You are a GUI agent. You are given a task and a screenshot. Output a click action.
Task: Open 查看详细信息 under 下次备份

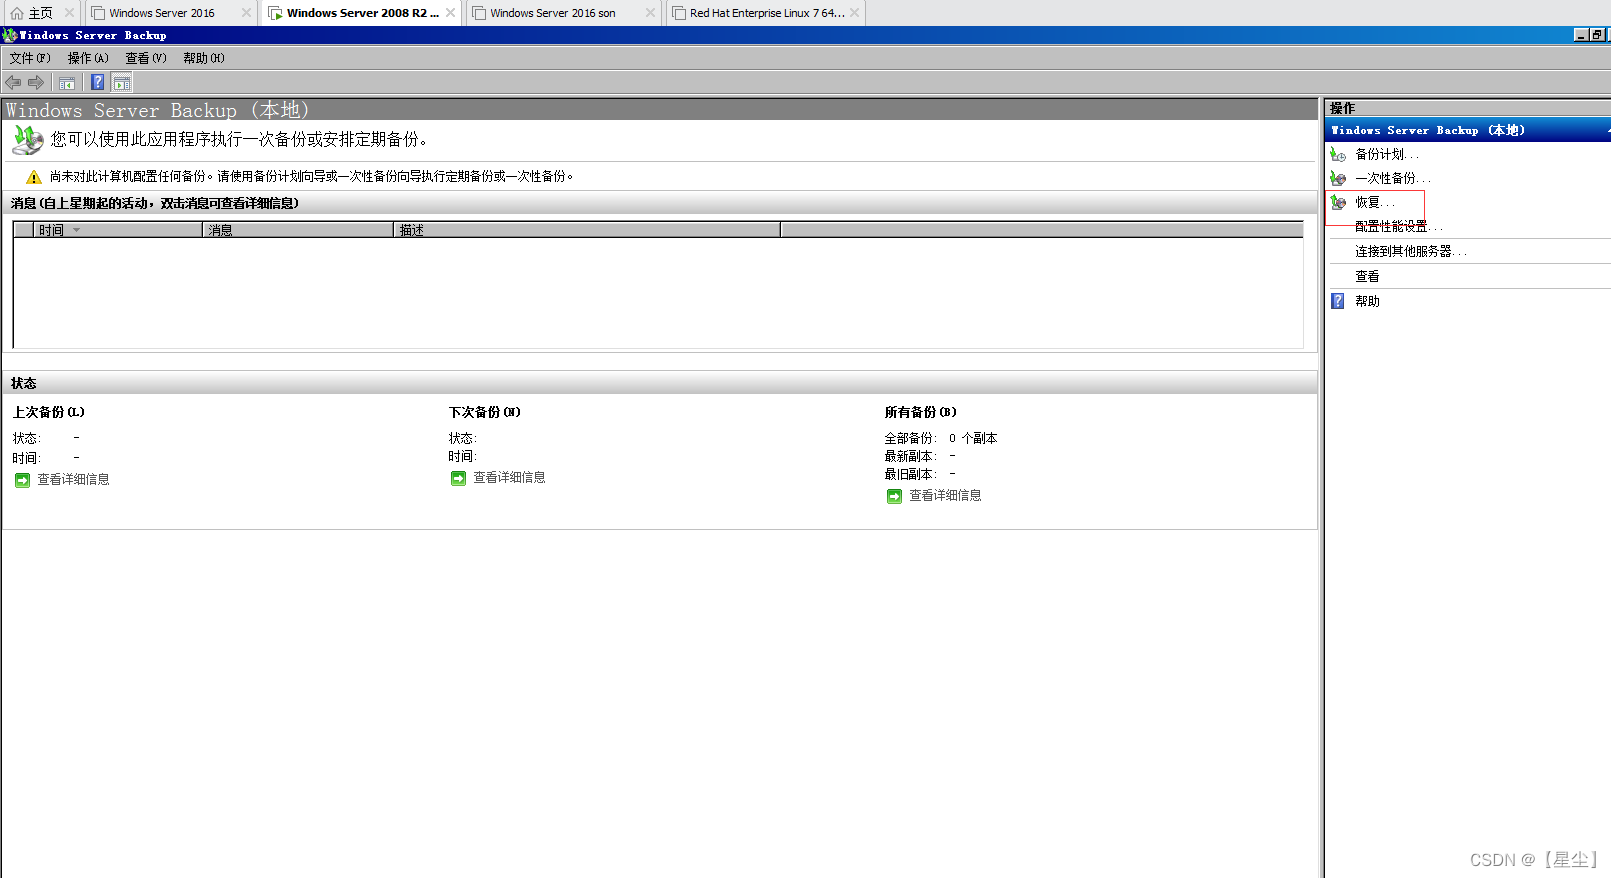point(509,478)
